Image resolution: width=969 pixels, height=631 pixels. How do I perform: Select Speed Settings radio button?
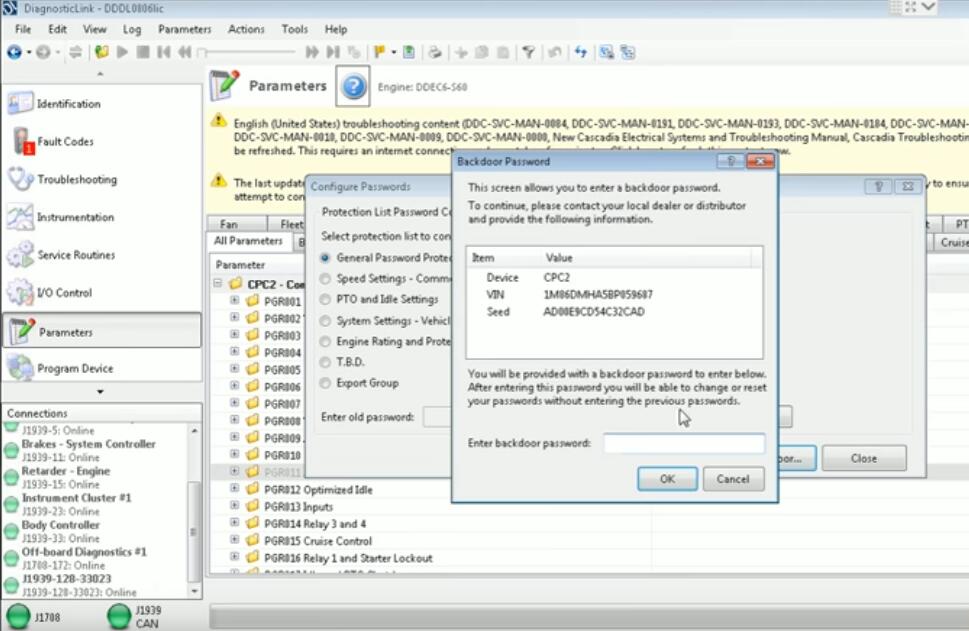(x=325, y=279)
